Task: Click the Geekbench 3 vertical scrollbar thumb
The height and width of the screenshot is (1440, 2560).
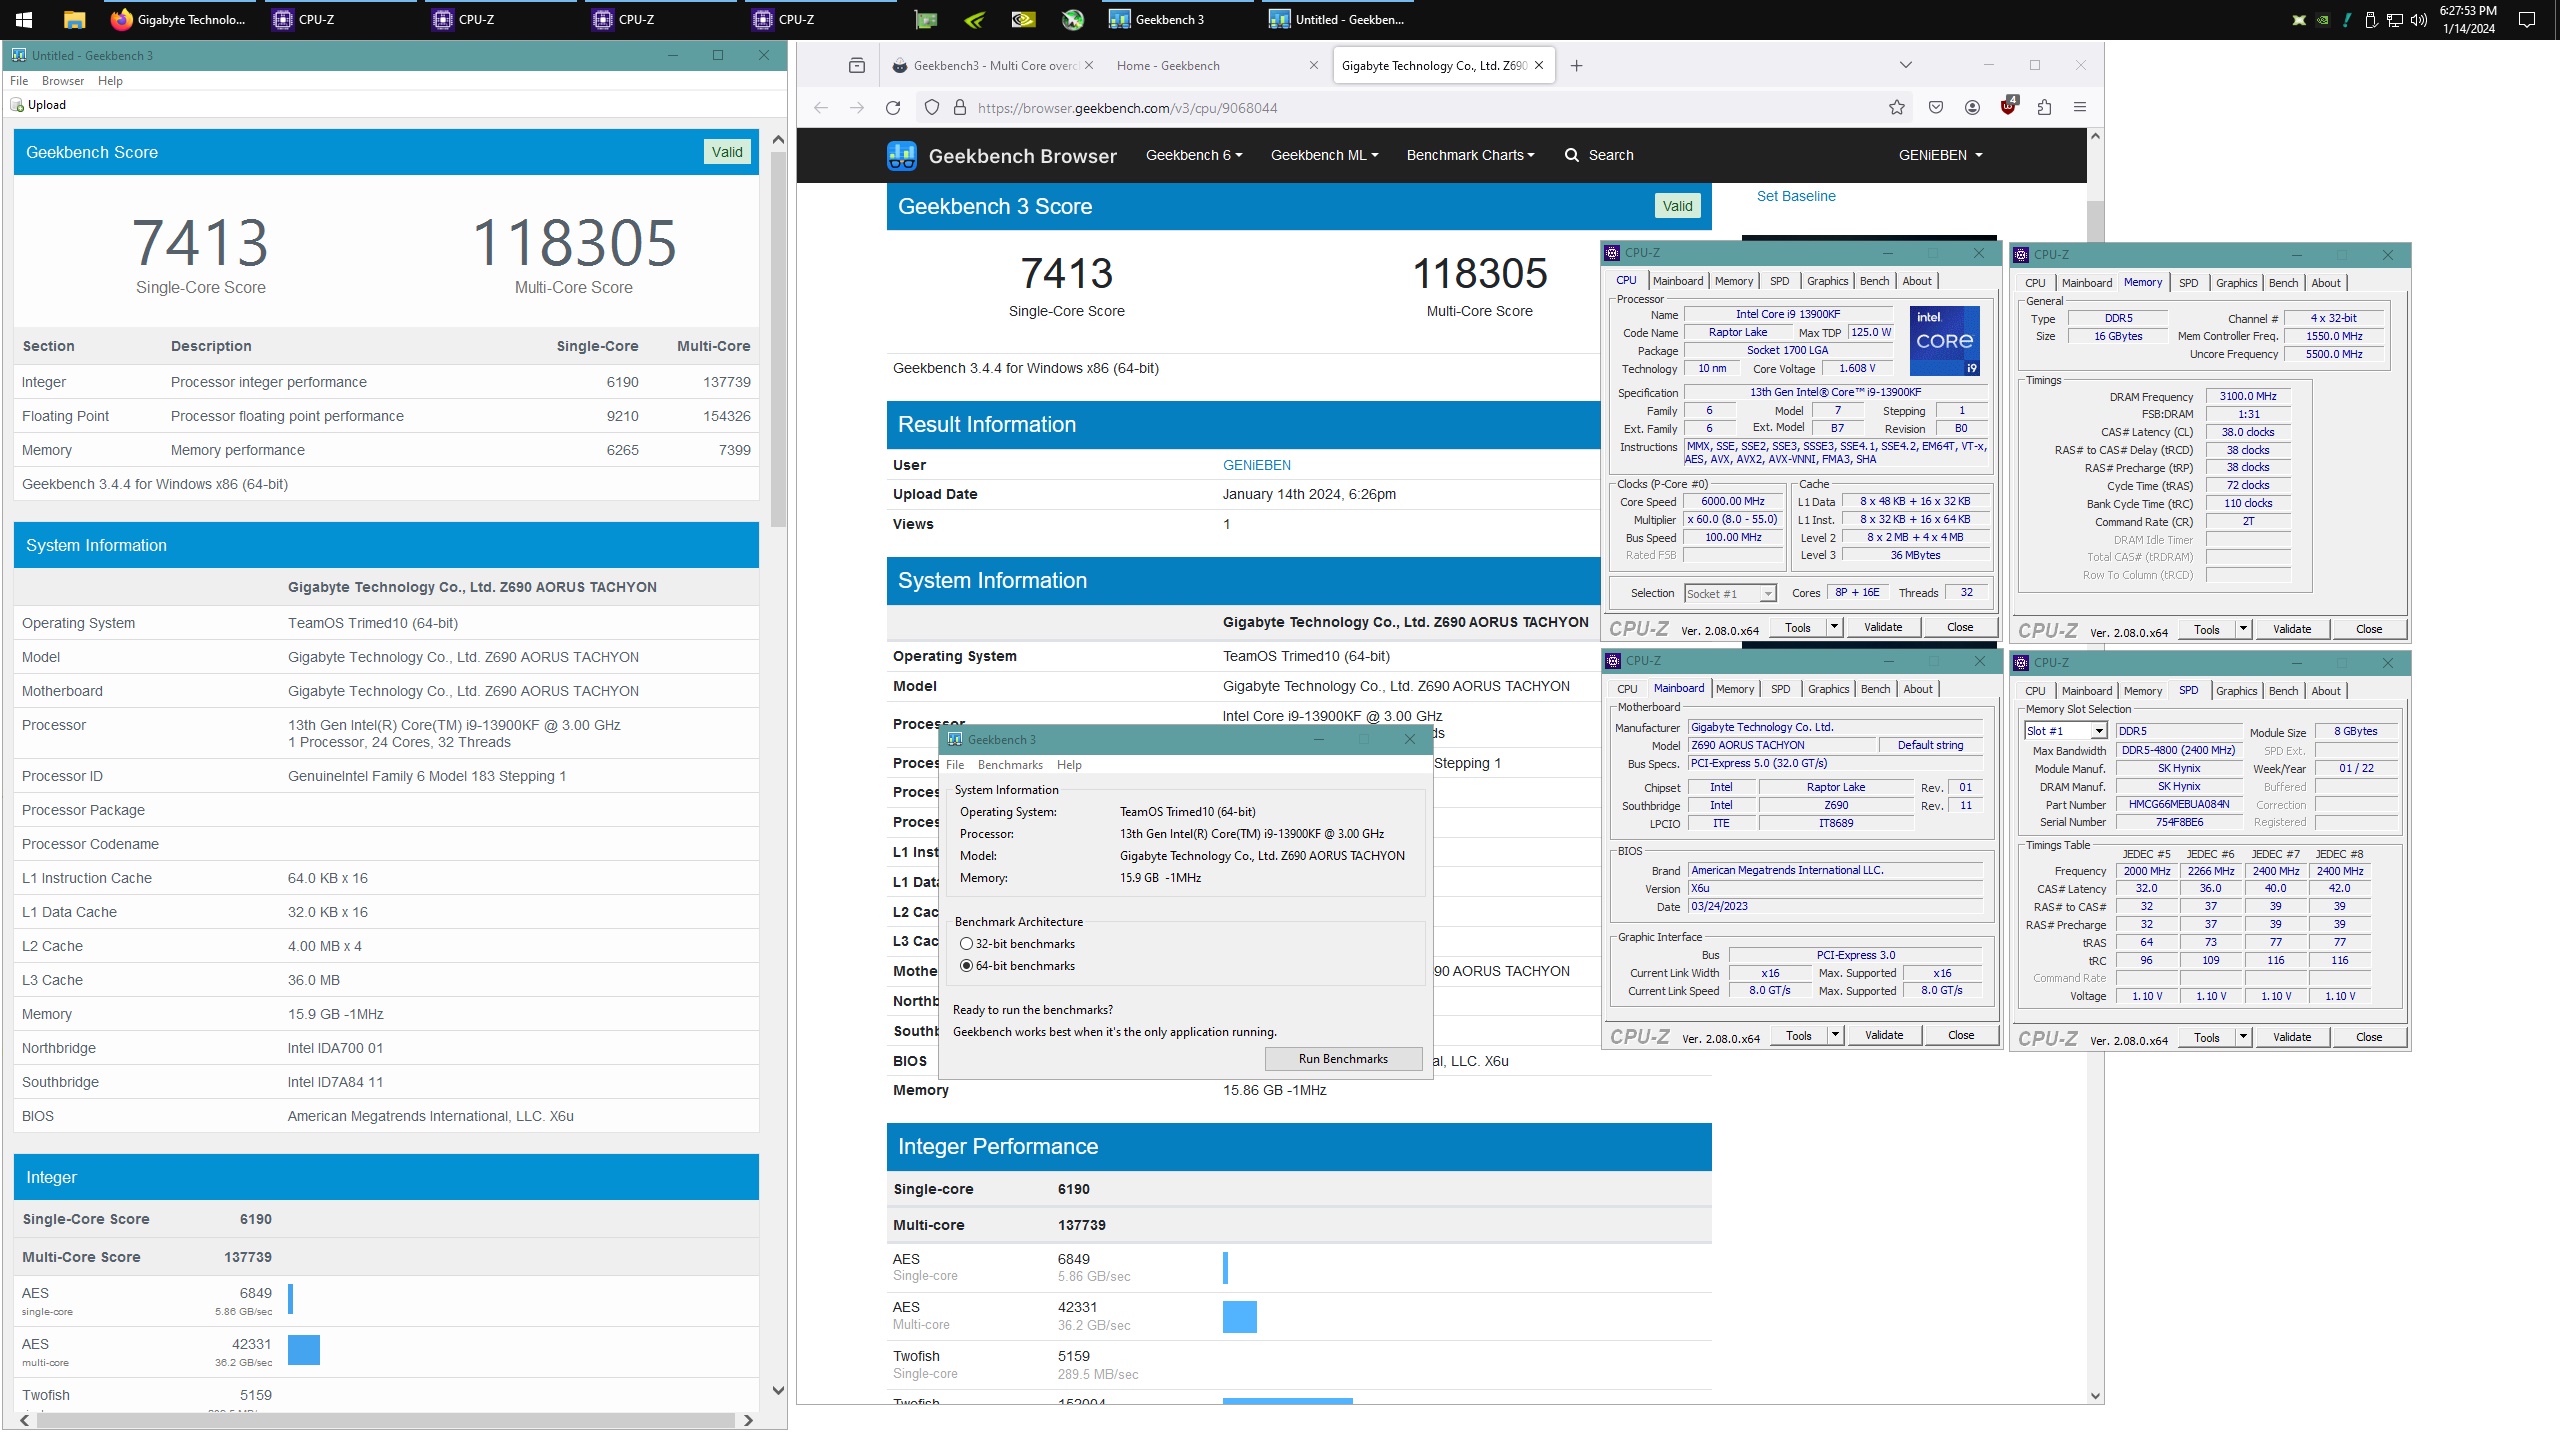Action: (x=778, y=340)
